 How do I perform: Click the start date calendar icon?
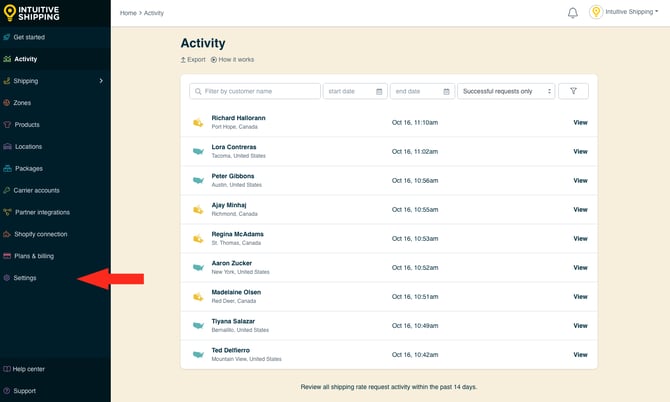point(379,91)
